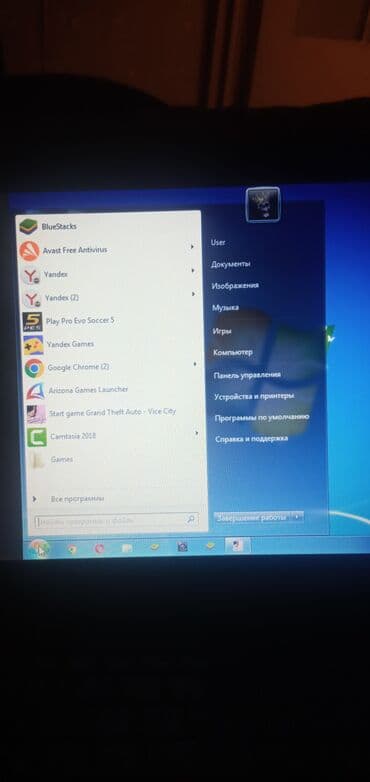370x782 pixels.
Task: Open Chrome from the taskbar
Action: click(x=72, y=549)
